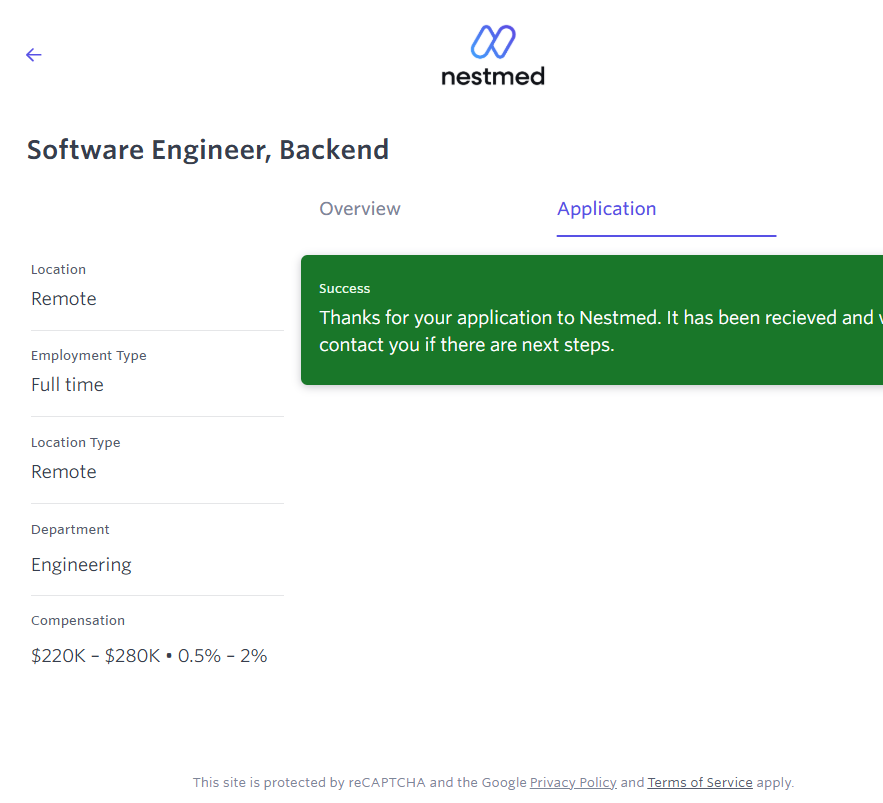Click the Location Type label

(x=75, y=443)
